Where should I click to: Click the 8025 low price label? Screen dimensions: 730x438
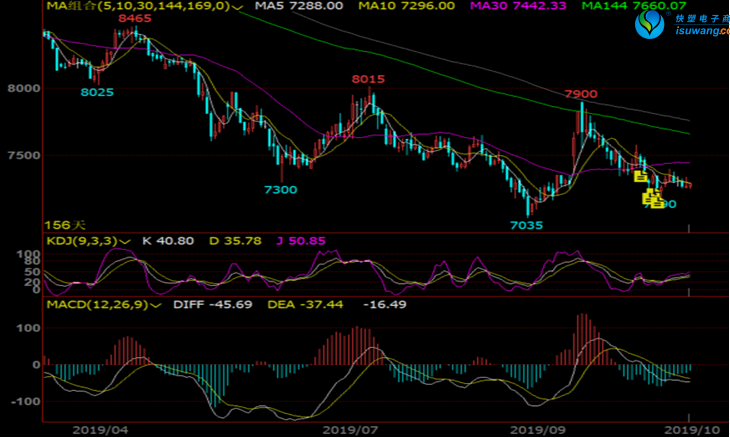pyautogui.click(x=97, y=92)
